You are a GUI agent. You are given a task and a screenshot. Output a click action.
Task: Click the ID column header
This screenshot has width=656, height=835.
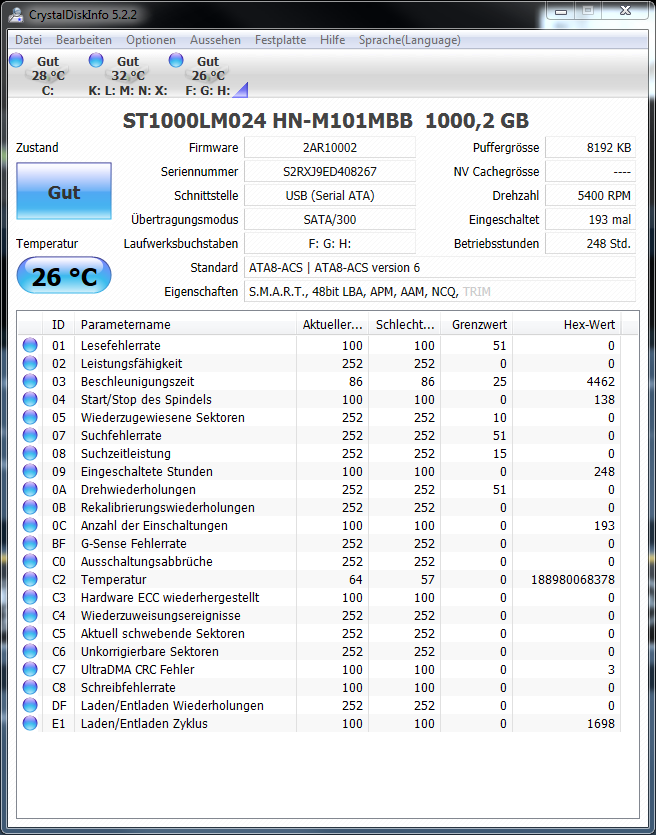(x=59, y=324)
